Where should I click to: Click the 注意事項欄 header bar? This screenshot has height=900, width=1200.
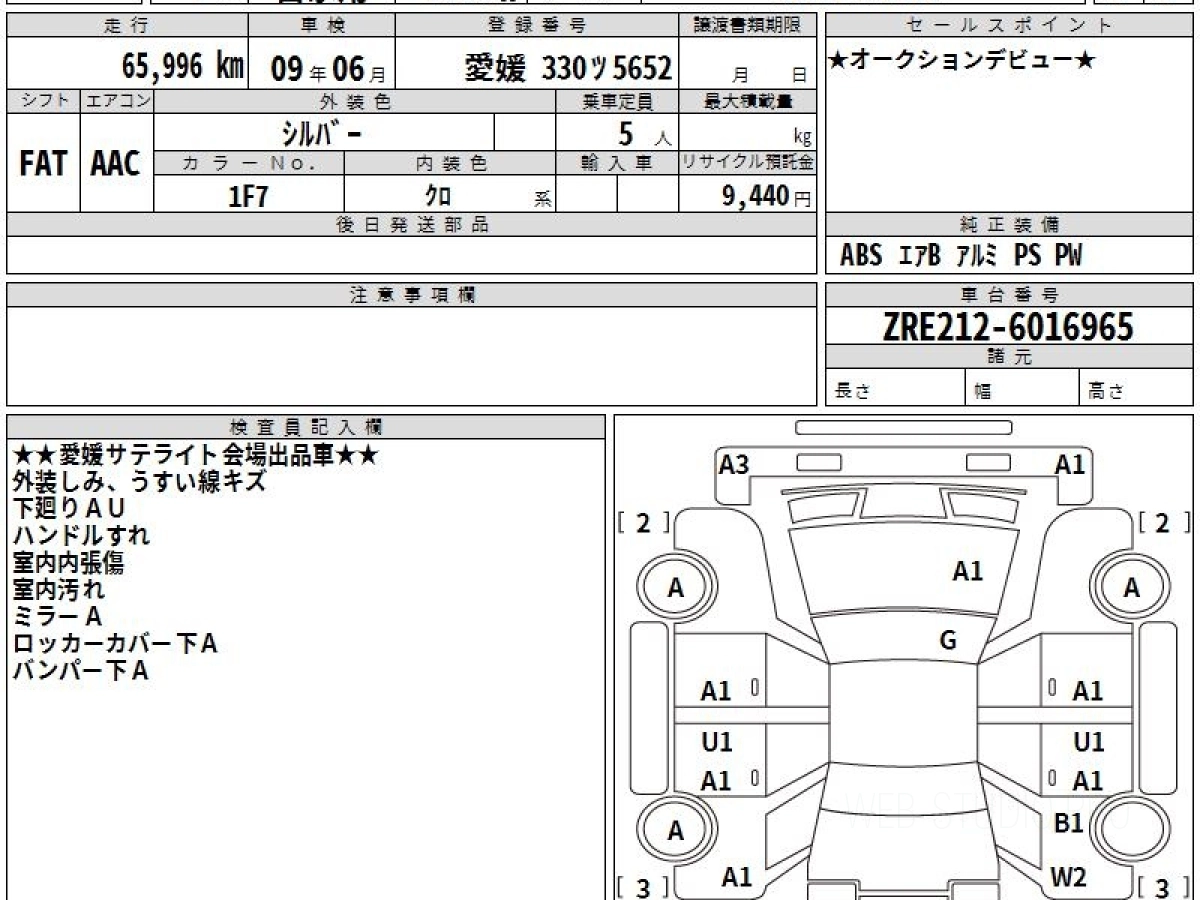(x=412, y=295)
